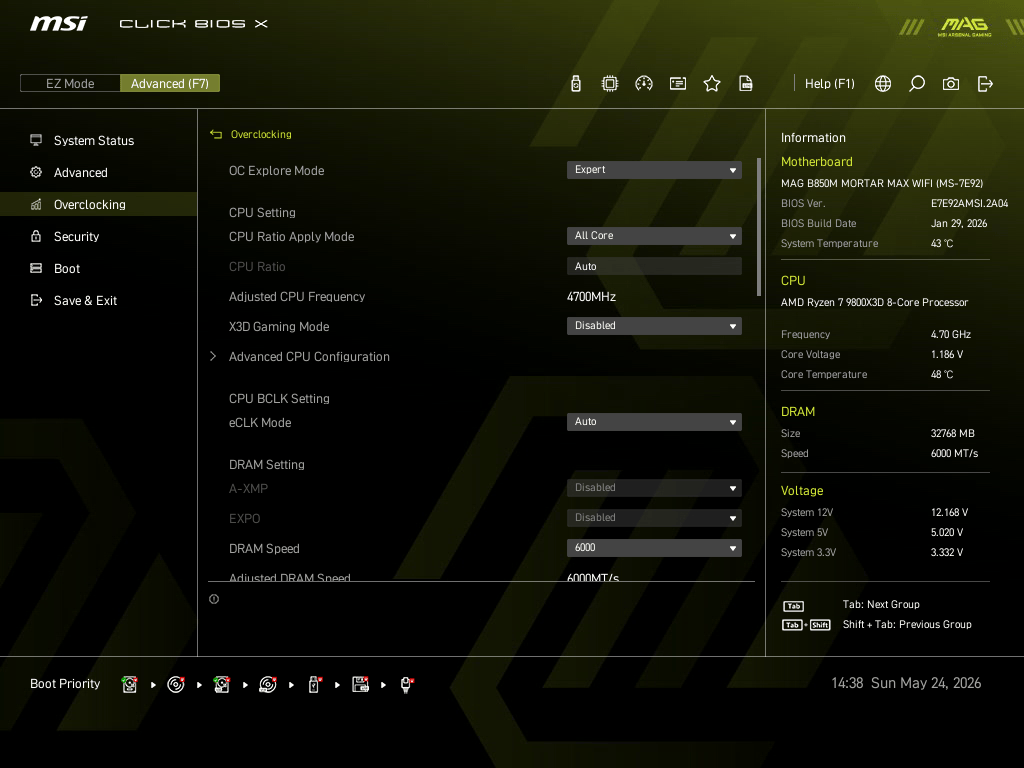The height and width of the screenshot is (768, 1024).
Task: Open the search magnifier icon
Action: point(917,84)
